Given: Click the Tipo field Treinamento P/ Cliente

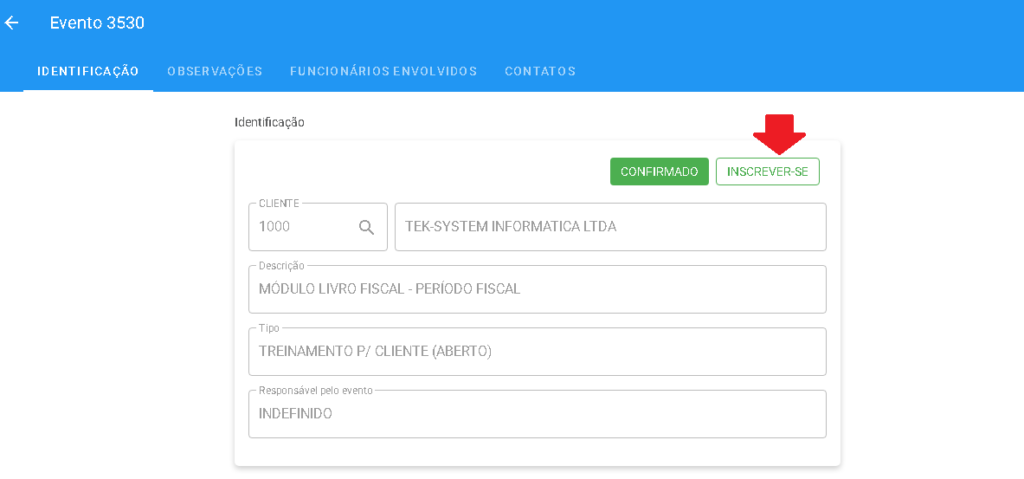Looking at the screenshot, I should point(537,352).
